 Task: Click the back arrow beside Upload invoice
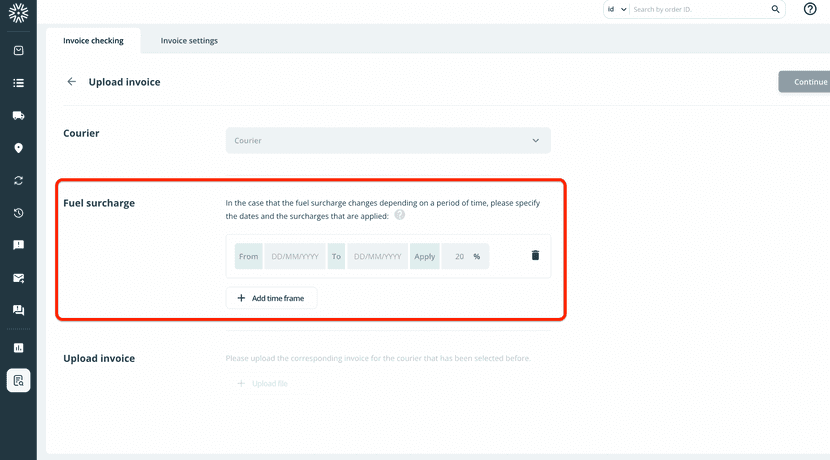[71, 82]
